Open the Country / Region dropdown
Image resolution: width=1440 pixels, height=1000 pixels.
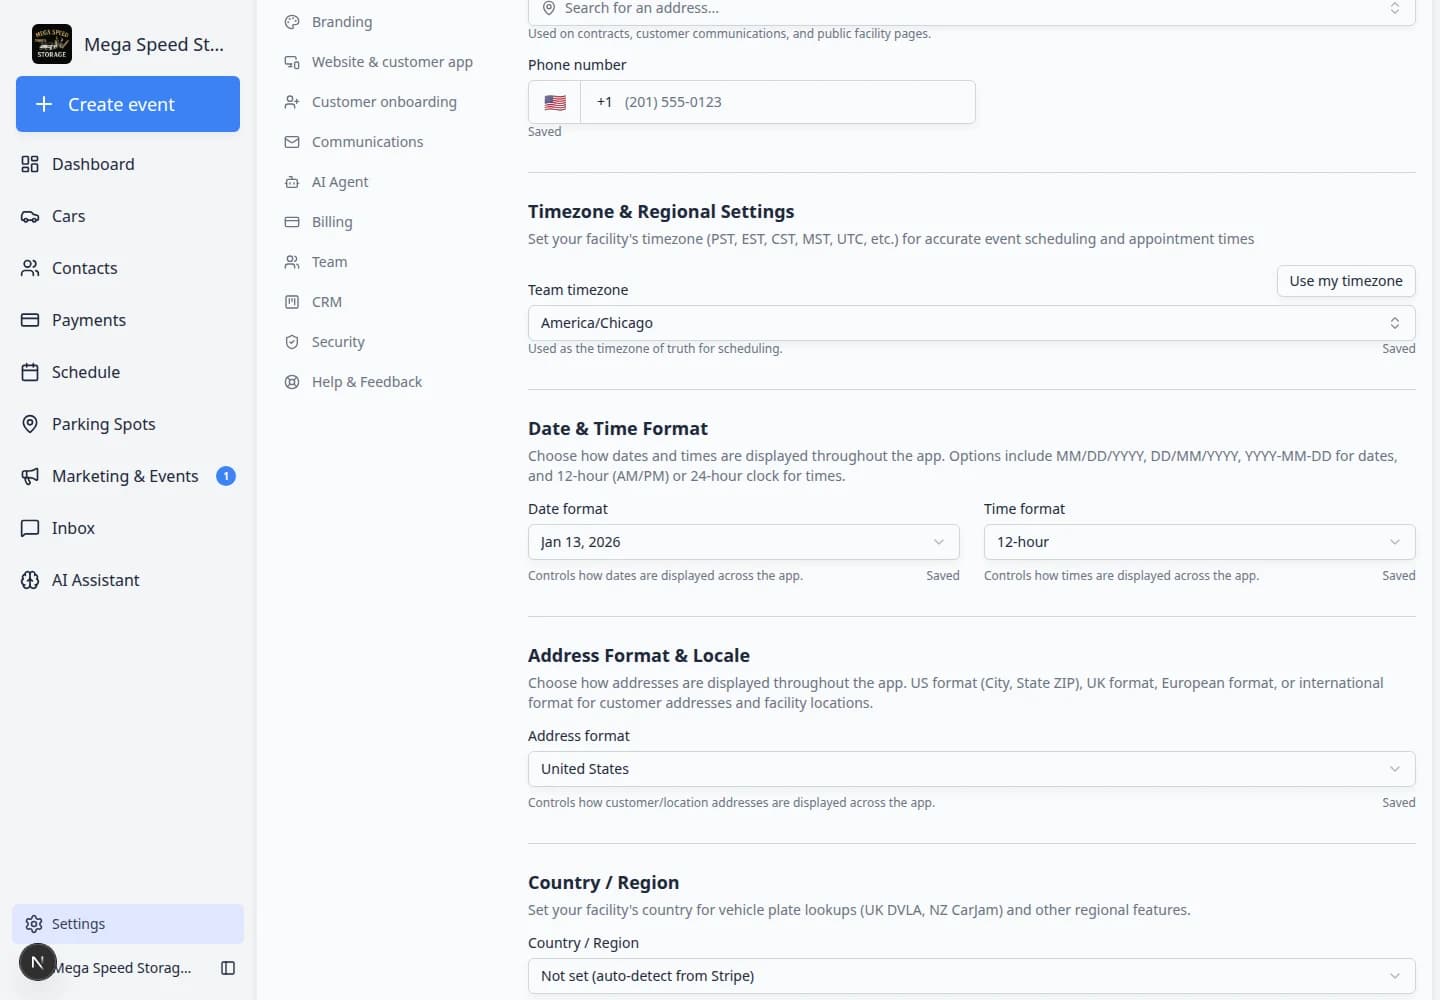(x=971, y=976)
